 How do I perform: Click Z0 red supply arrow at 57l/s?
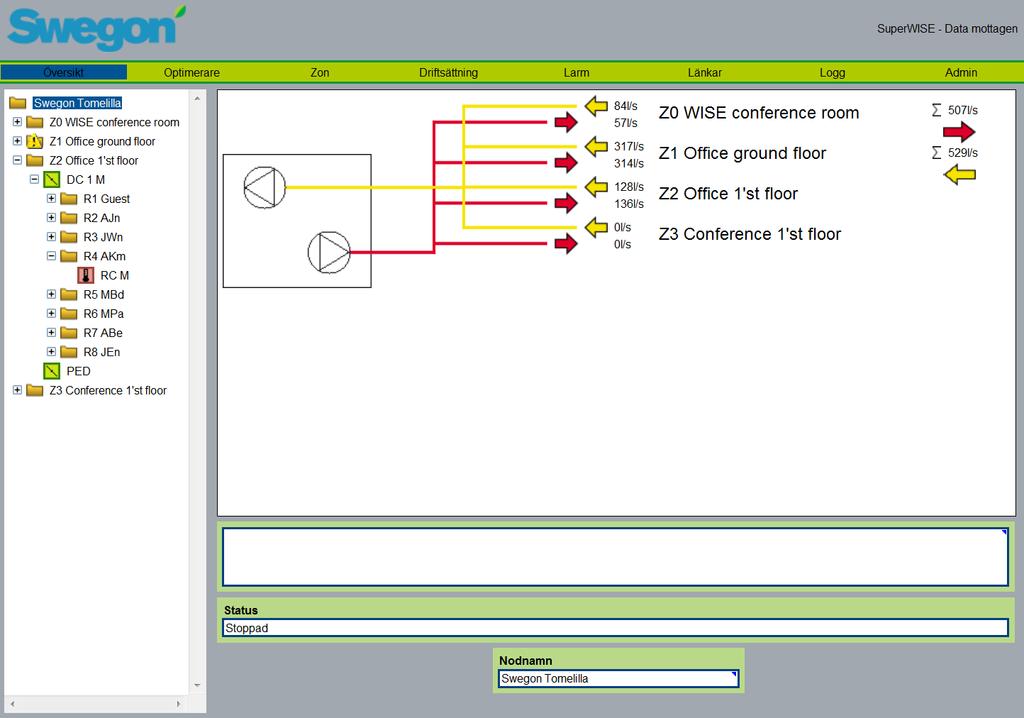click(566, 122)
